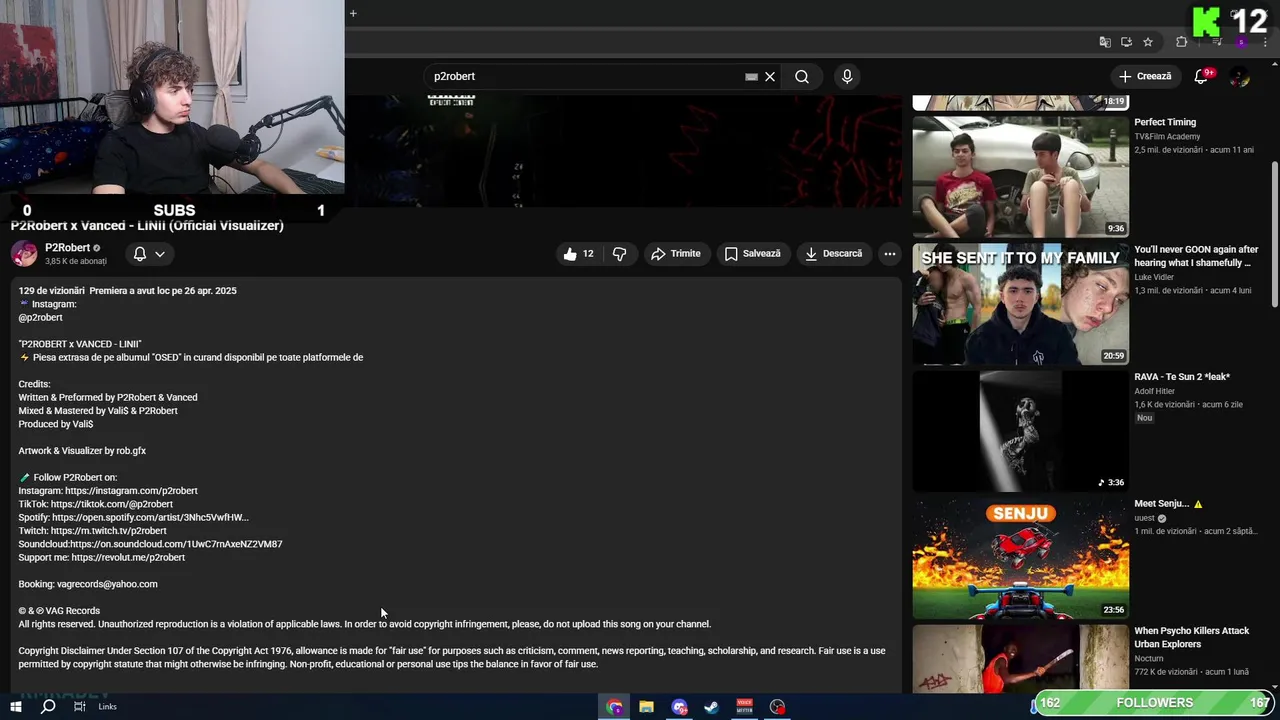Open RAVA - Te Sun 2 *leak* title
Image resolution: width=1280 pixels, height=720 pixels.
tap(1182, 377)
